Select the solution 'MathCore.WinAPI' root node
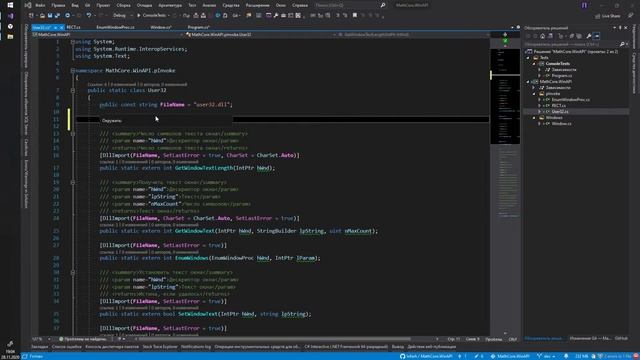Viewport: 640px width, 360px height. coord(573,52)
